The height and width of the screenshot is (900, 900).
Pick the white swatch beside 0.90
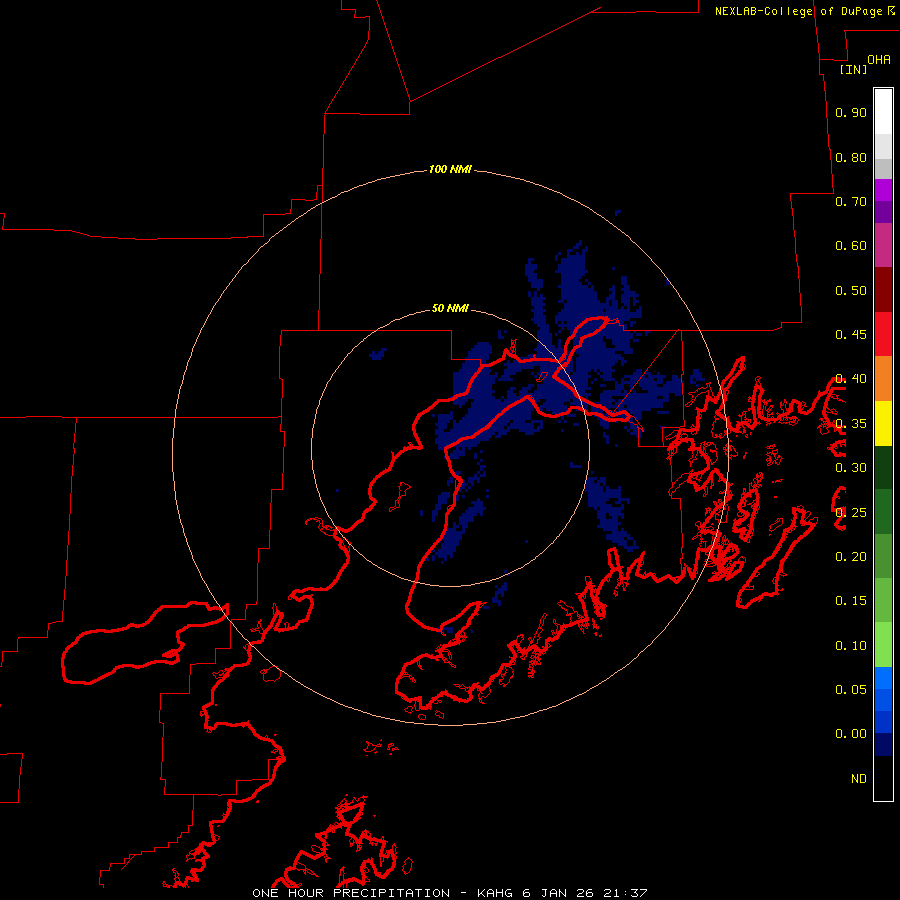[883, 112]
